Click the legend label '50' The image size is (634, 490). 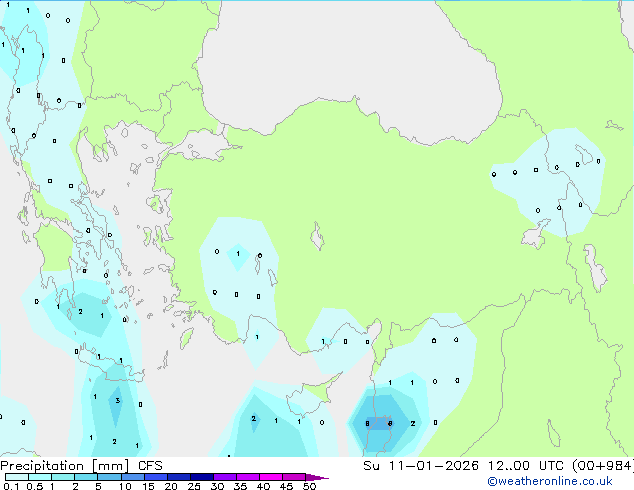pyautogui.click(x=309, y=486)
